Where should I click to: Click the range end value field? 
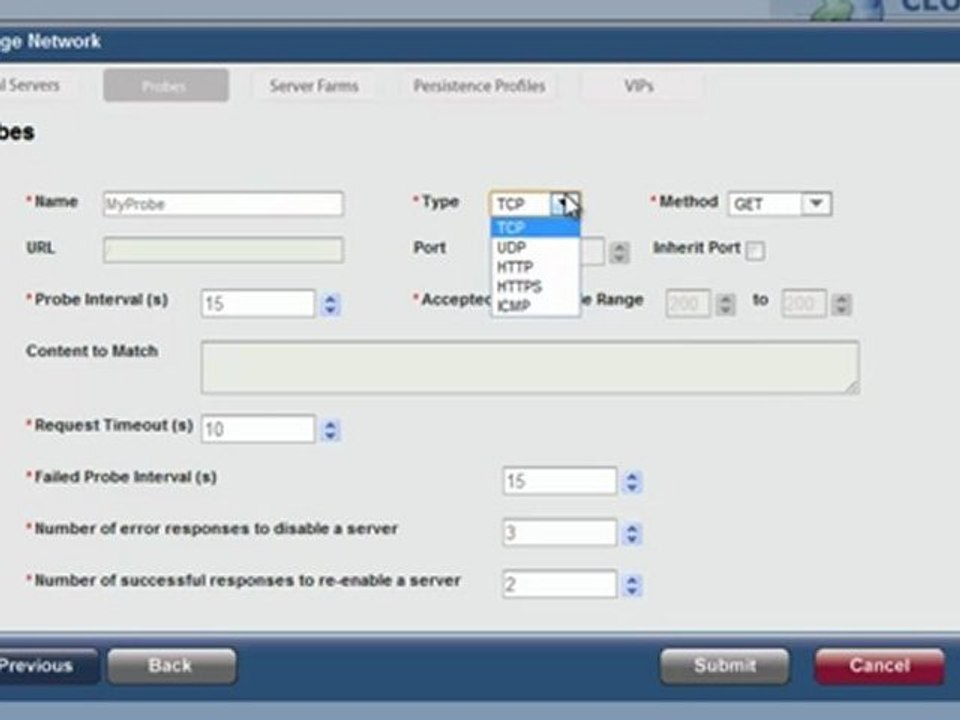(x=804, y=304)
